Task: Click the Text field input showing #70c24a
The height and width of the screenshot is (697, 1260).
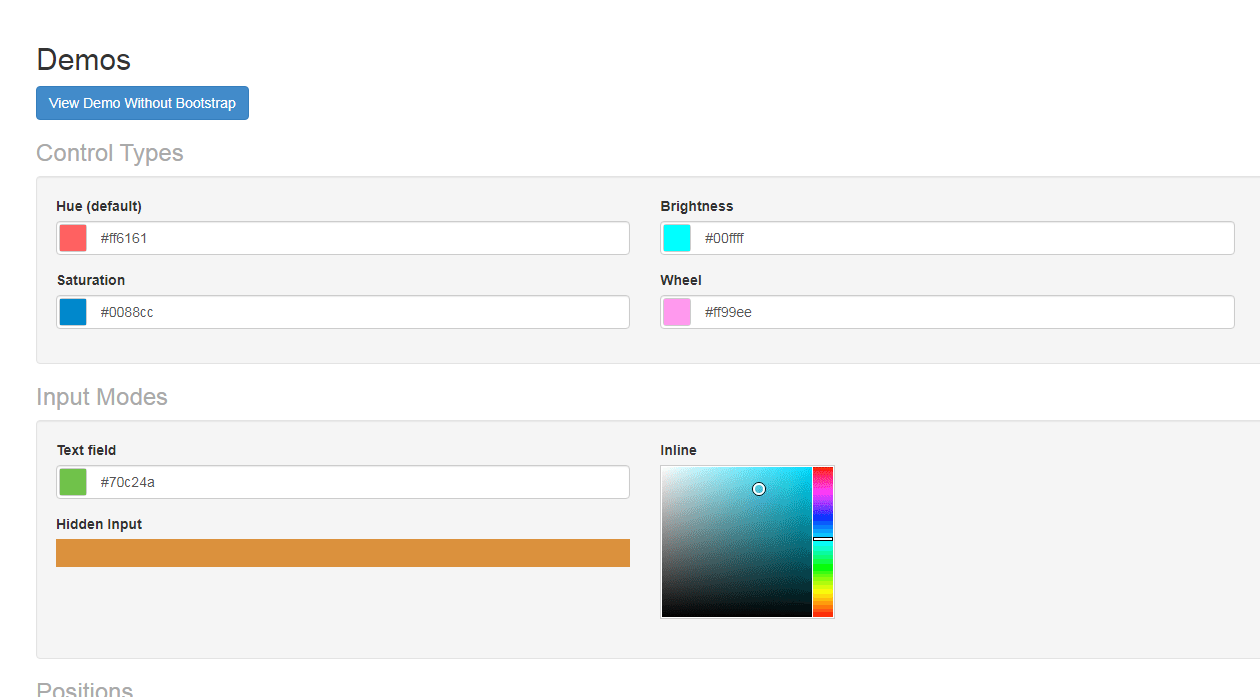Action: (343, 482)
